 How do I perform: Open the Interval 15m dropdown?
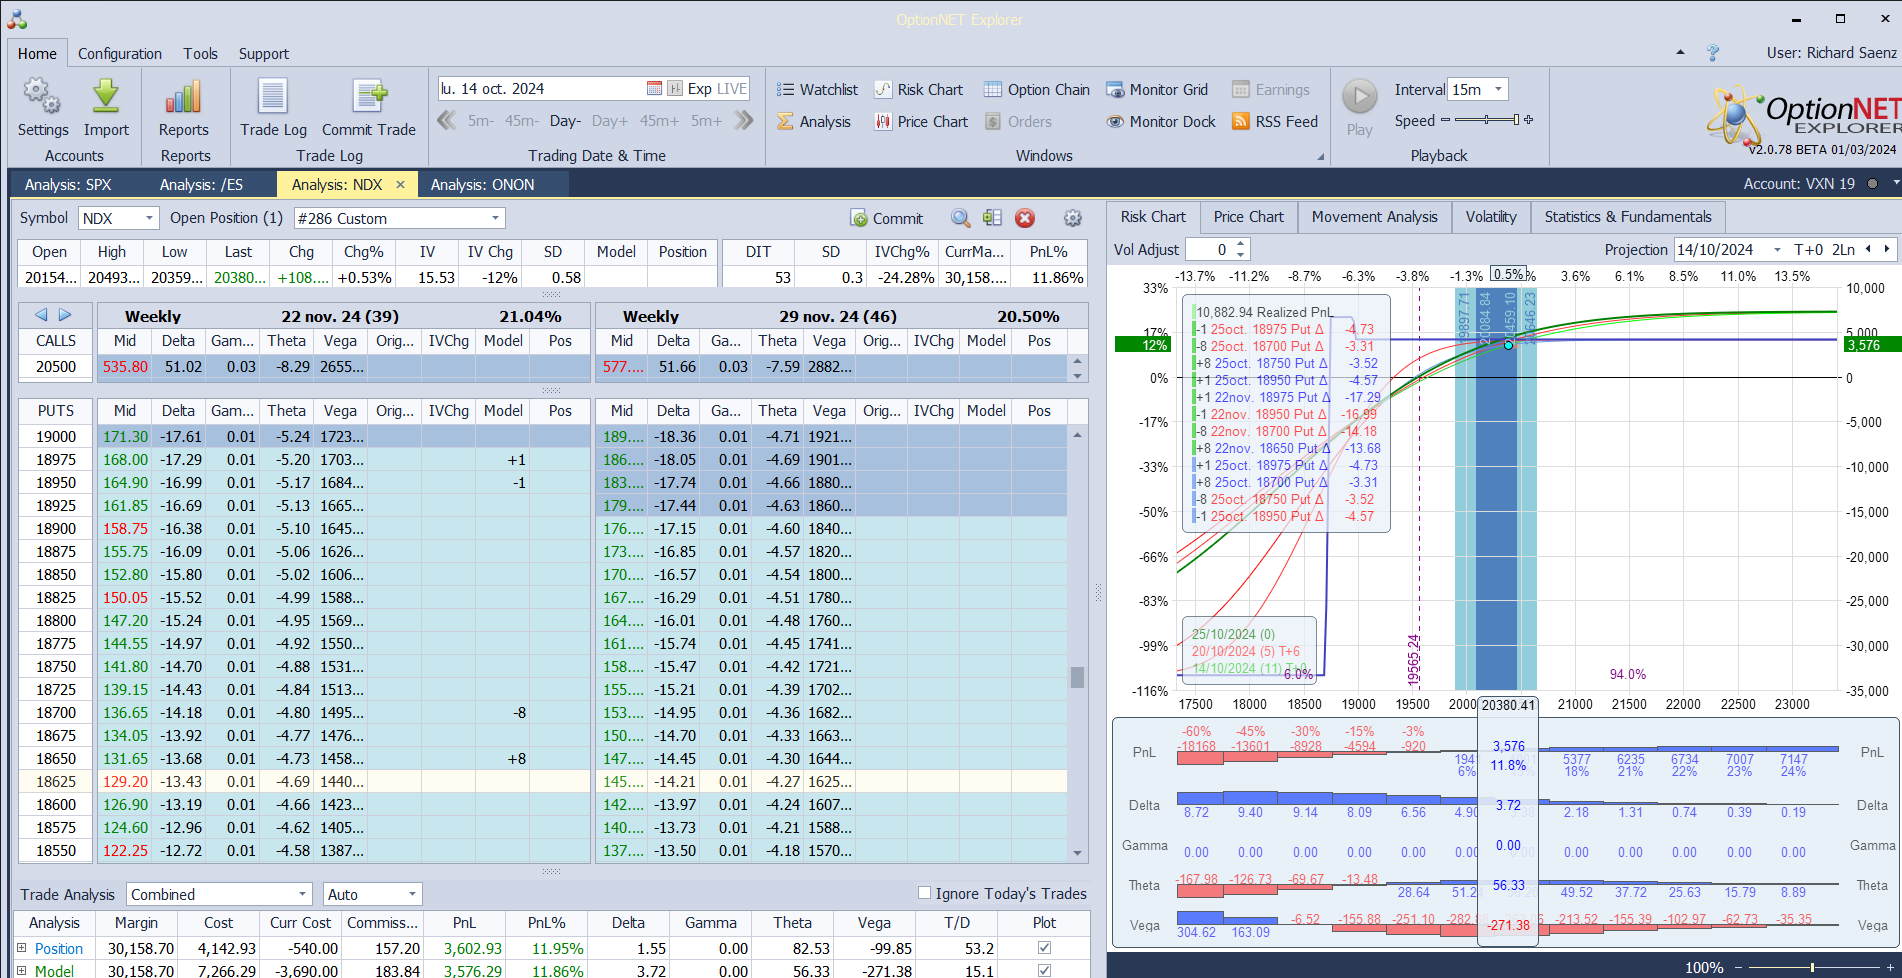pyautogui.click(x=1498, y=89)
